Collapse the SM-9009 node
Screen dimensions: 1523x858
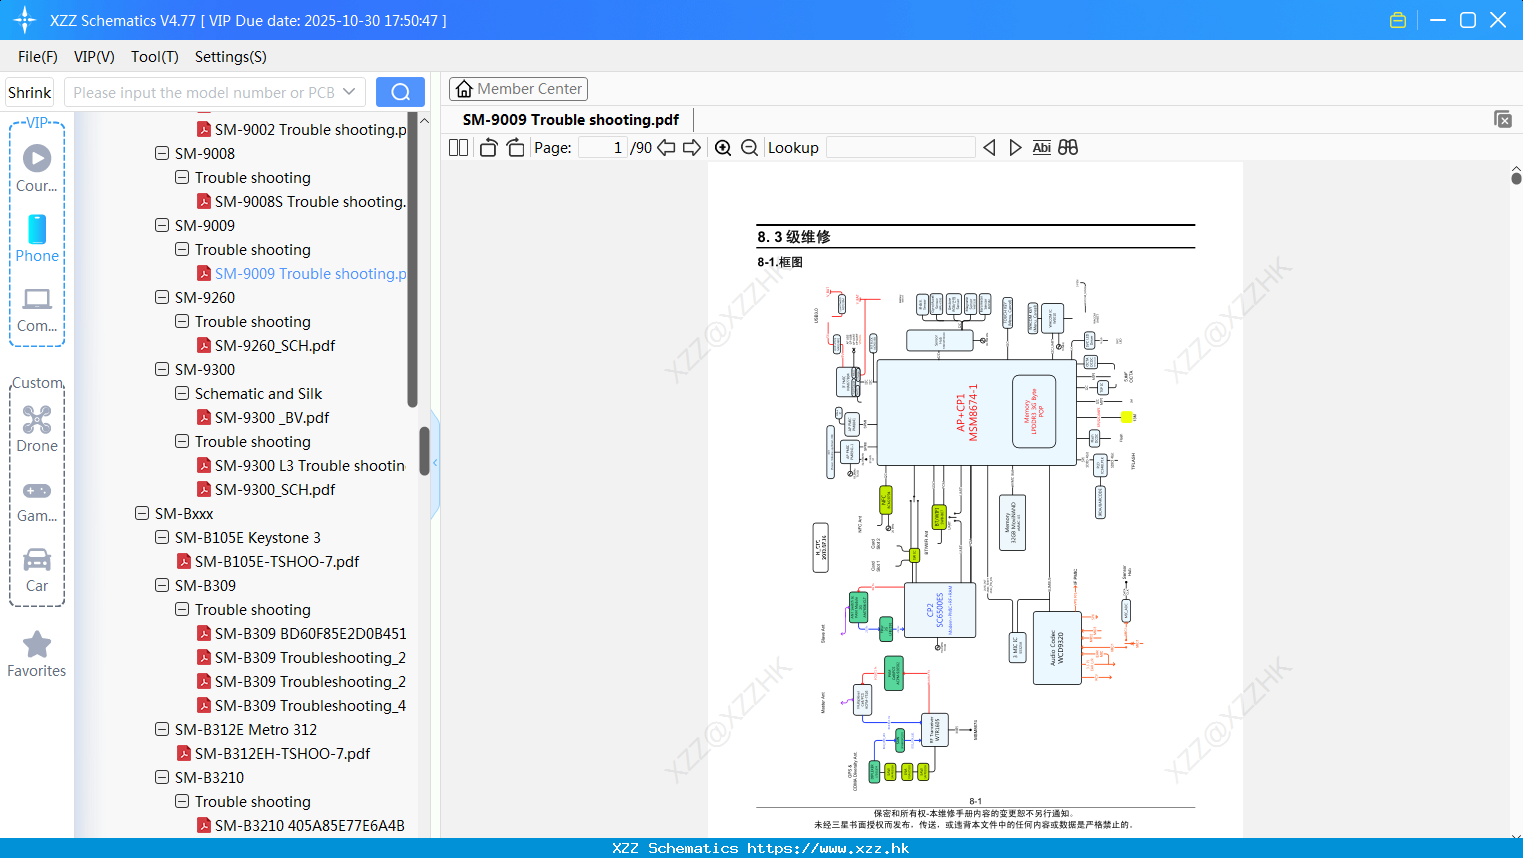click(x=162, y=226)
